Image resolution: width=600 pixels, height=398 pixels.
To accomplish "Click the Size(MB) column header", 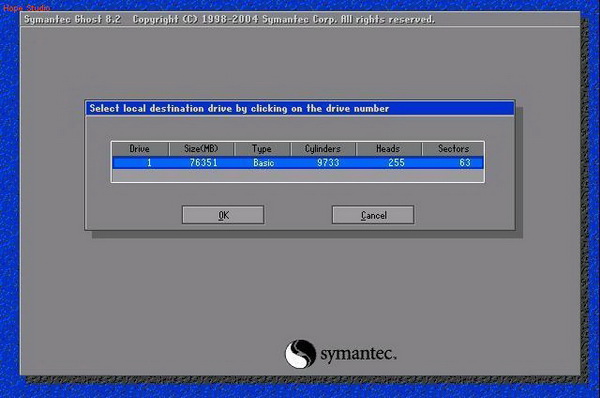I will click(201, 148).
